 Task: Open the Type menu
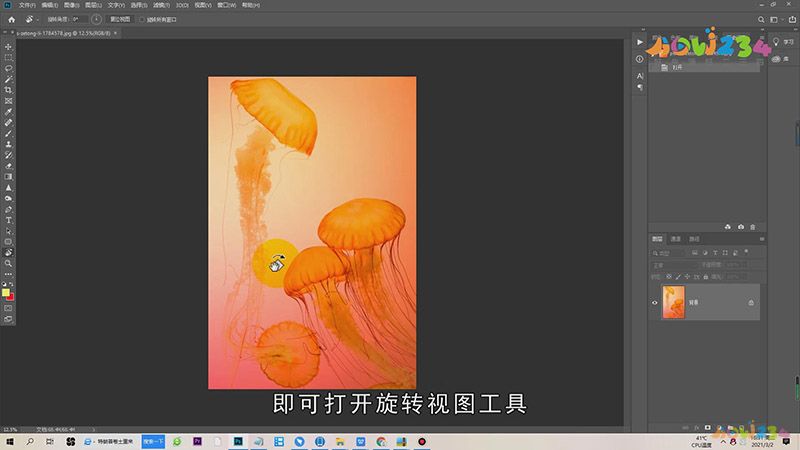pos(115,5)
